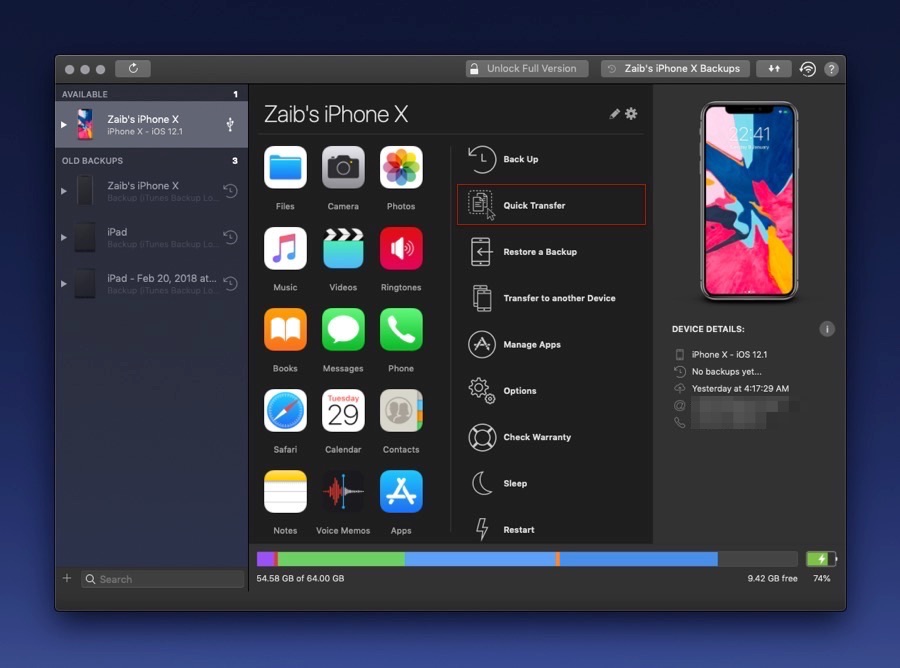900x668 pixels.
Task: Click the gray free-space storage segment
Action: point(758,558)
